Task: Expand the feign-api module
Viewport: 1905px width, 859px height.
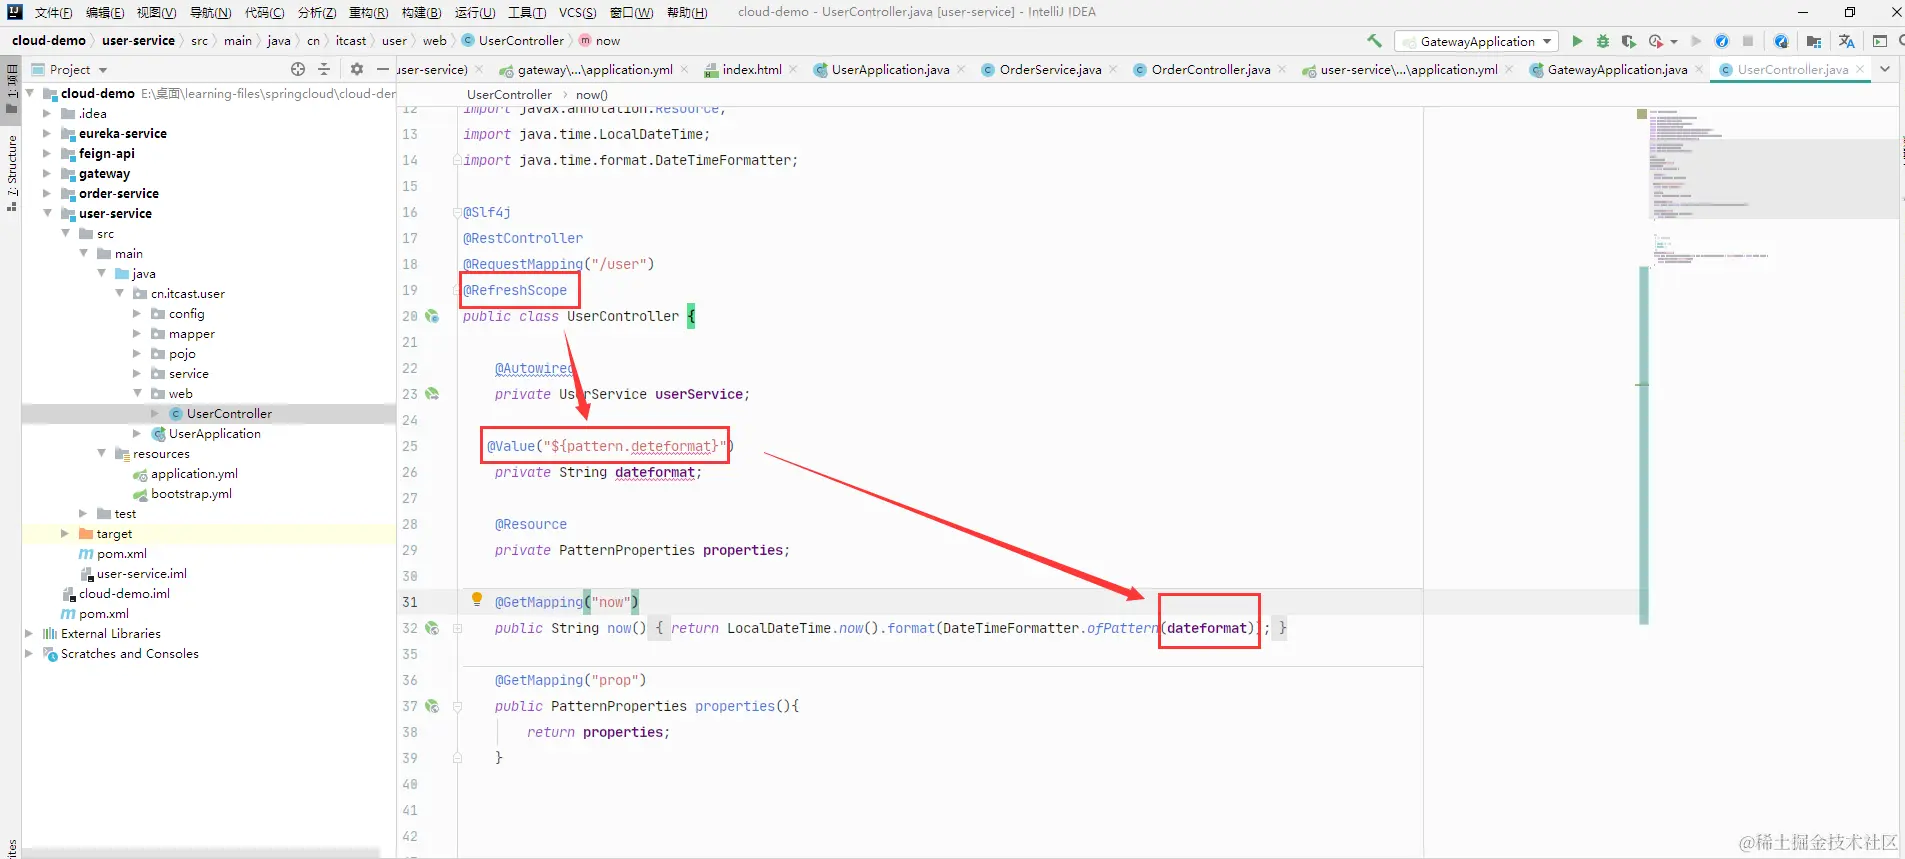Action: point(46,153)
